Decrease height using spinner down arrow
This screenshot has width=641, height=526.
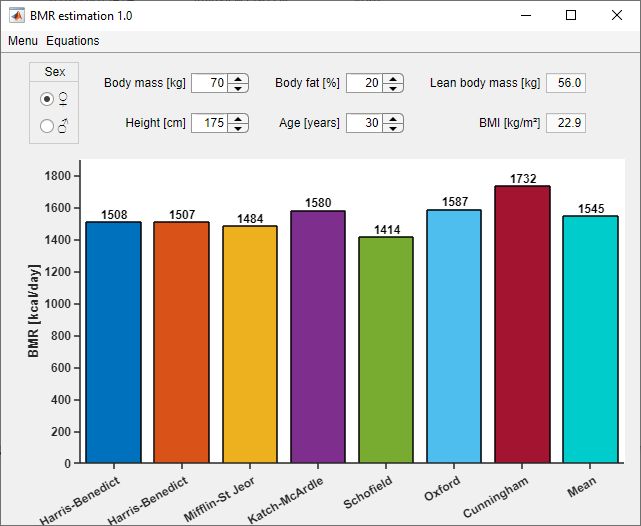click(x=238, y=128)
